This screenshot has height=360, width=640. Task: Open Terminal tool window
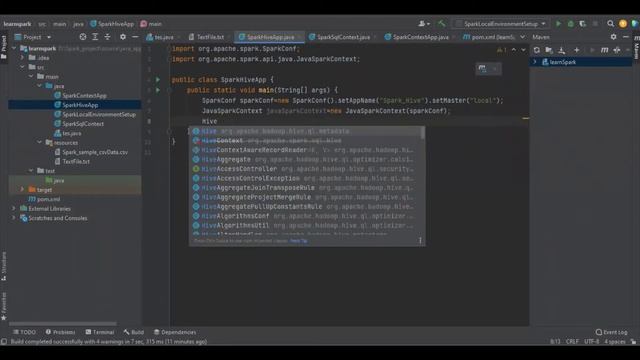[100, 332]
